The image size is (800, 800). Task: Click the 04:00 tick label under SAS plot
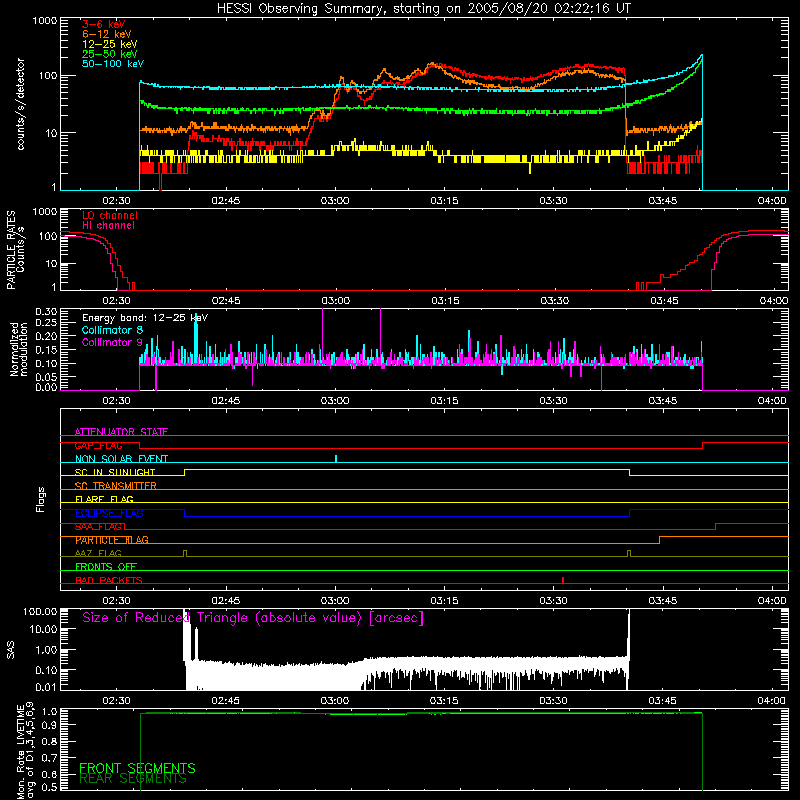click(x=771, y=701)
